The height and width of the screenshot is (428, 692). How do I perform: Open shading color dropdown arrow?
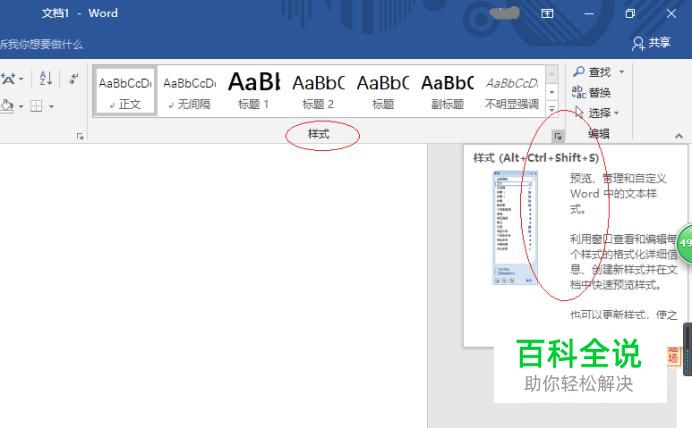20,106
